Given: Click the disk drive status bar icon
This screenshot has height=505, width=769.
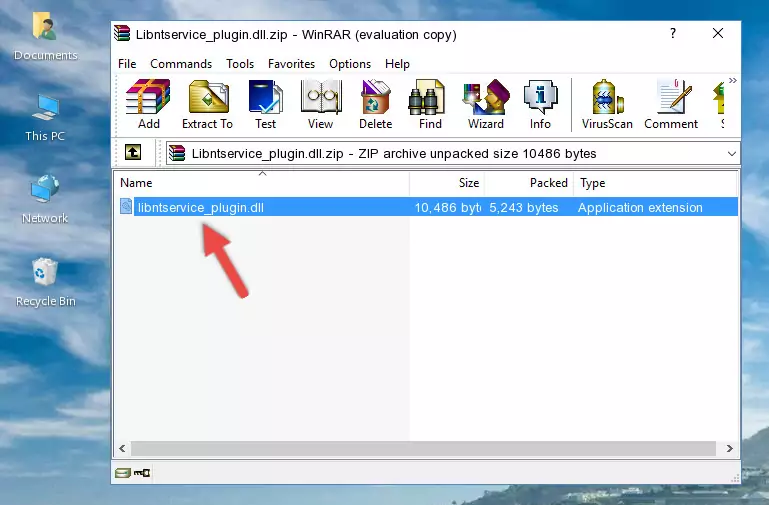Looking at the screenshot, I should [x=123, y=473].
